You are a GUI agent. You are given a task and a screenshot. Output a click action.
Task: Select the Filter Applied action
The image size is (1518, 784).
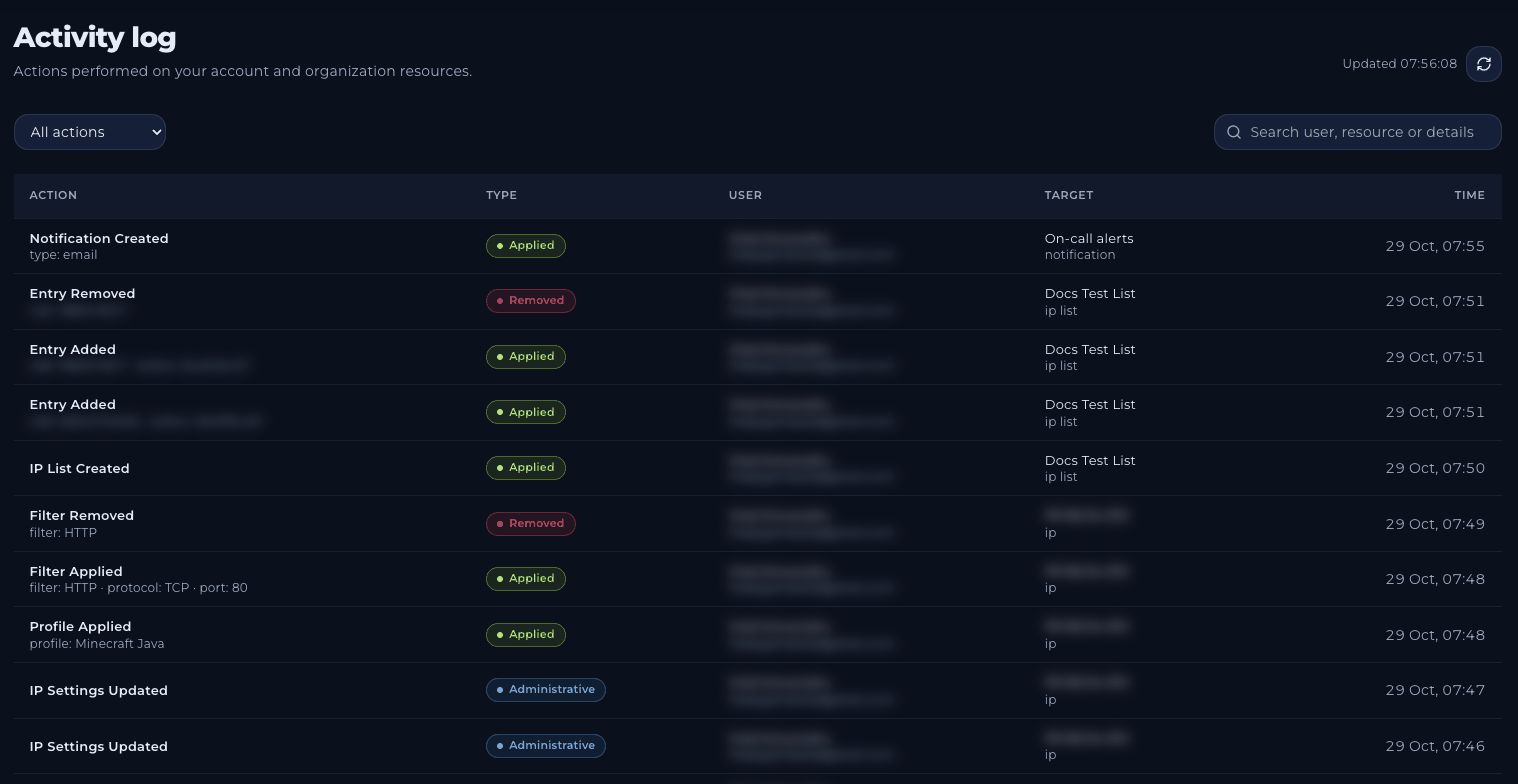click(x=76, y=571)
